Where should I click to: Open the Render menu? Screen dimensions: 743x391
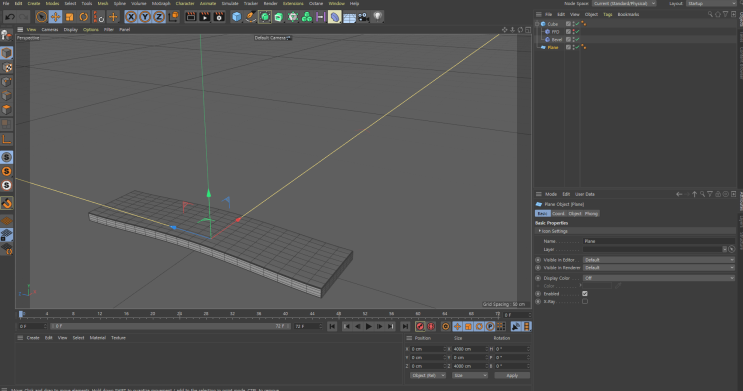270,3
